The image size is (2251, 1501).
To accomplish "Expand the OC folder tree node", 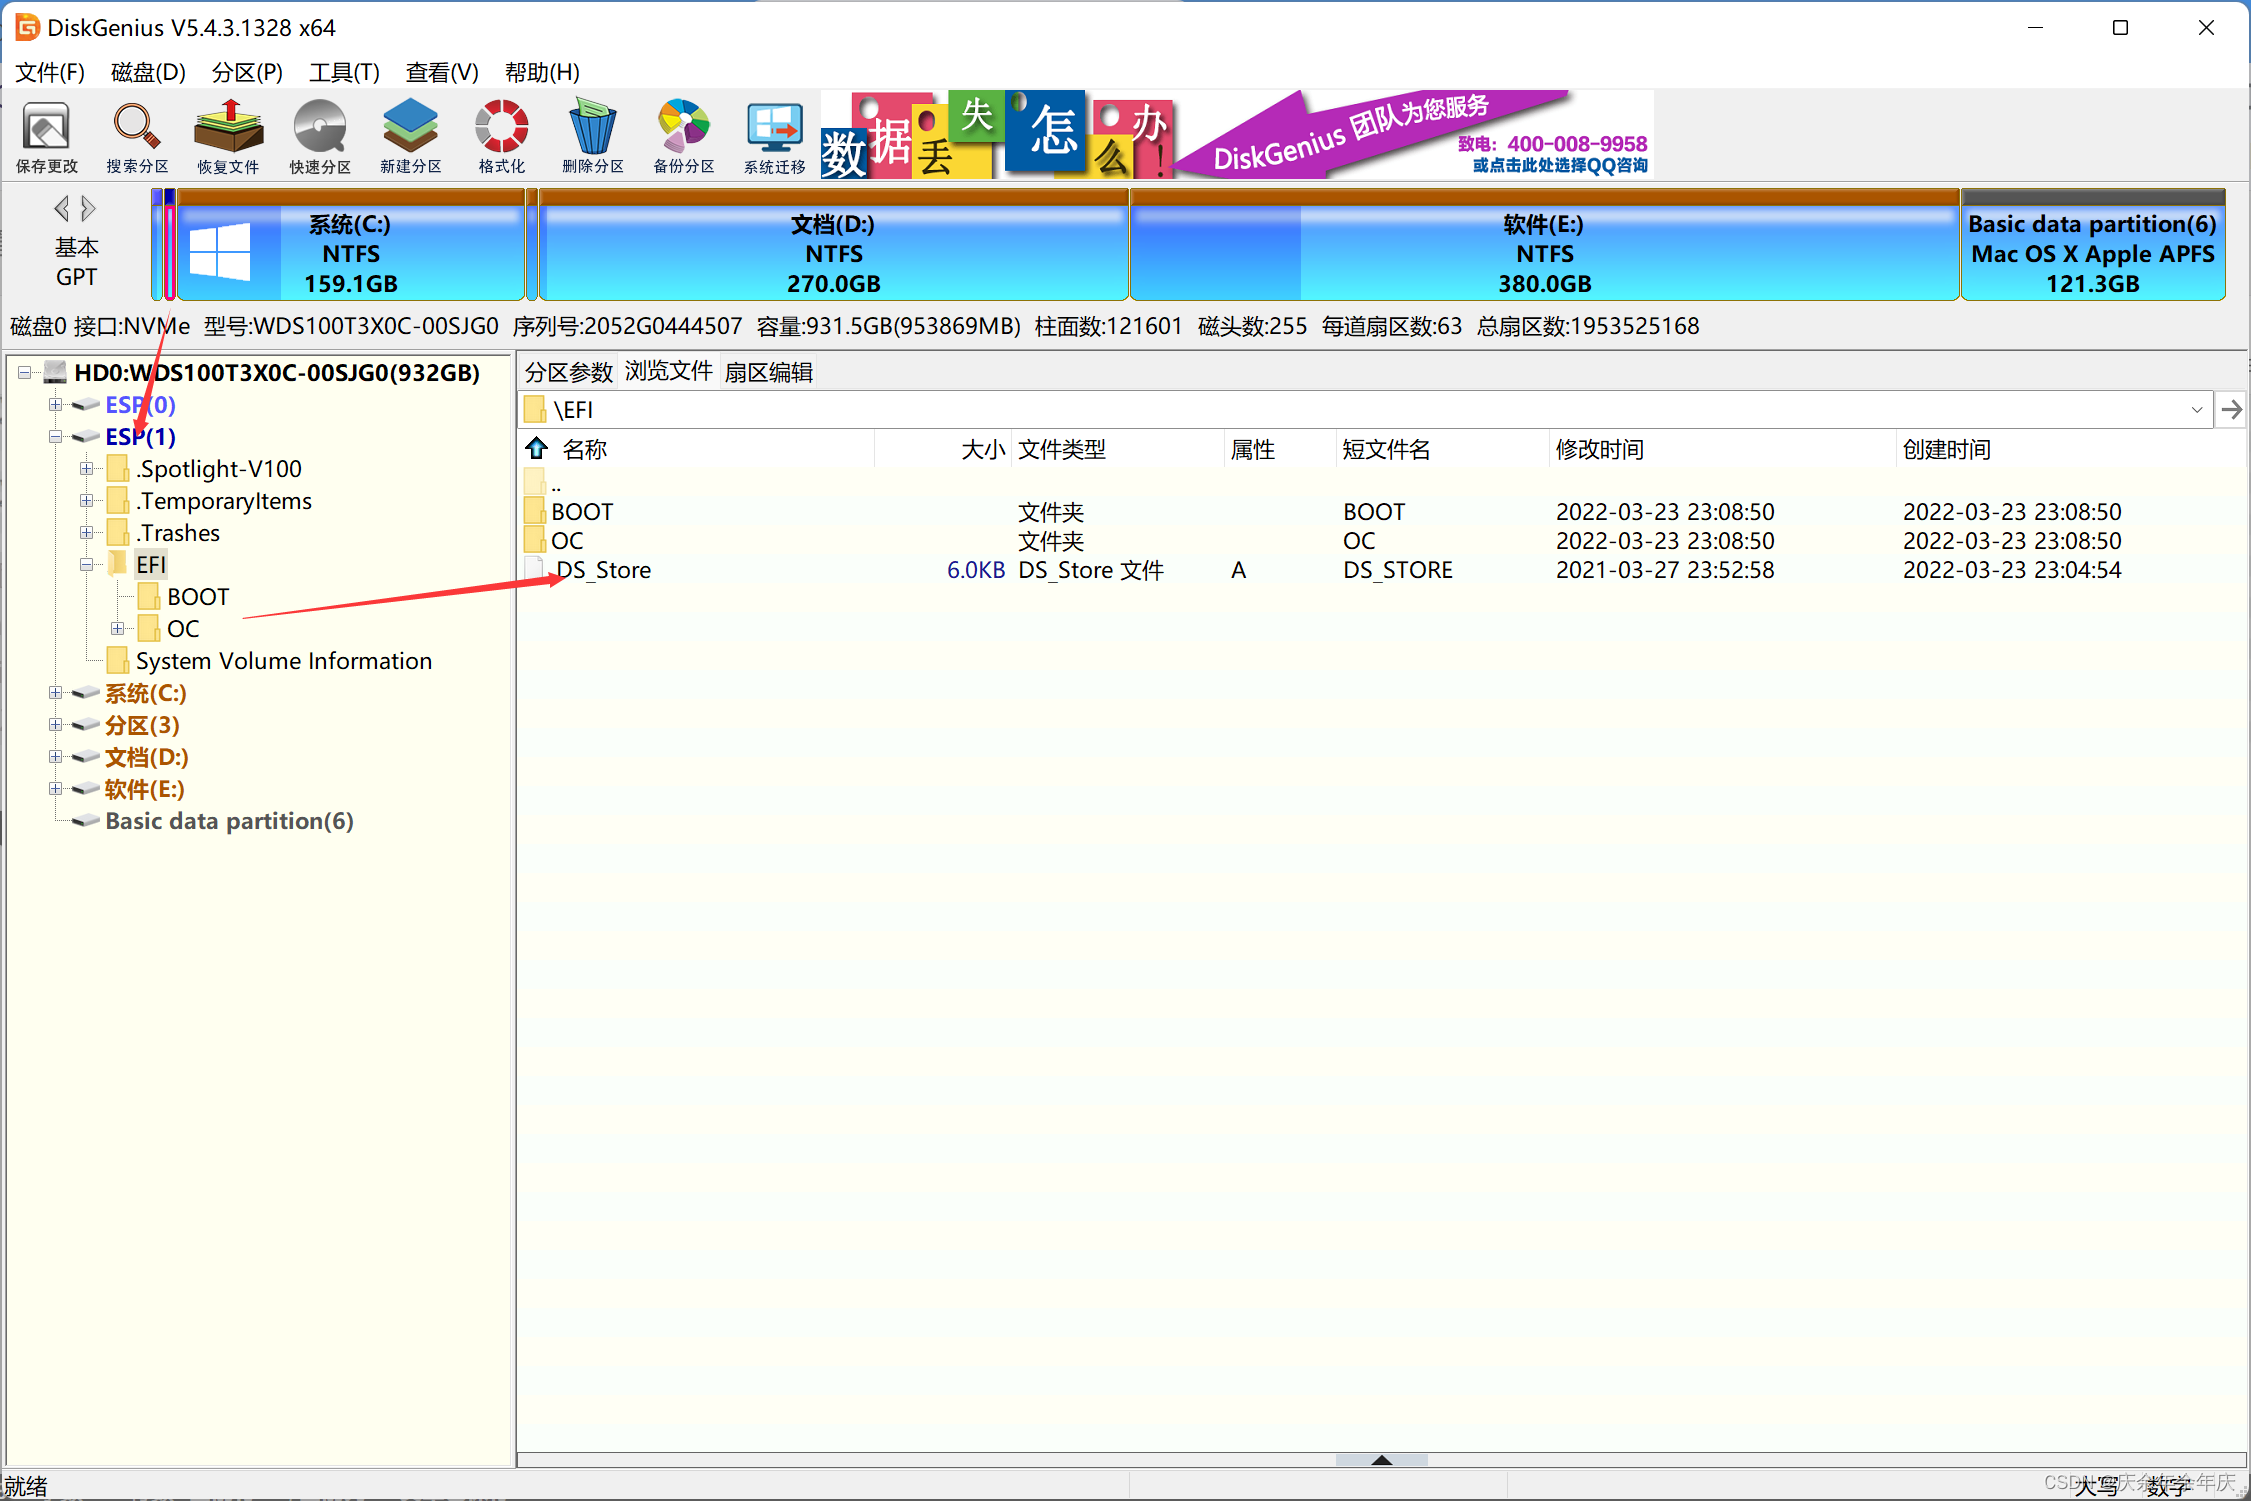I will coord(118,629).
